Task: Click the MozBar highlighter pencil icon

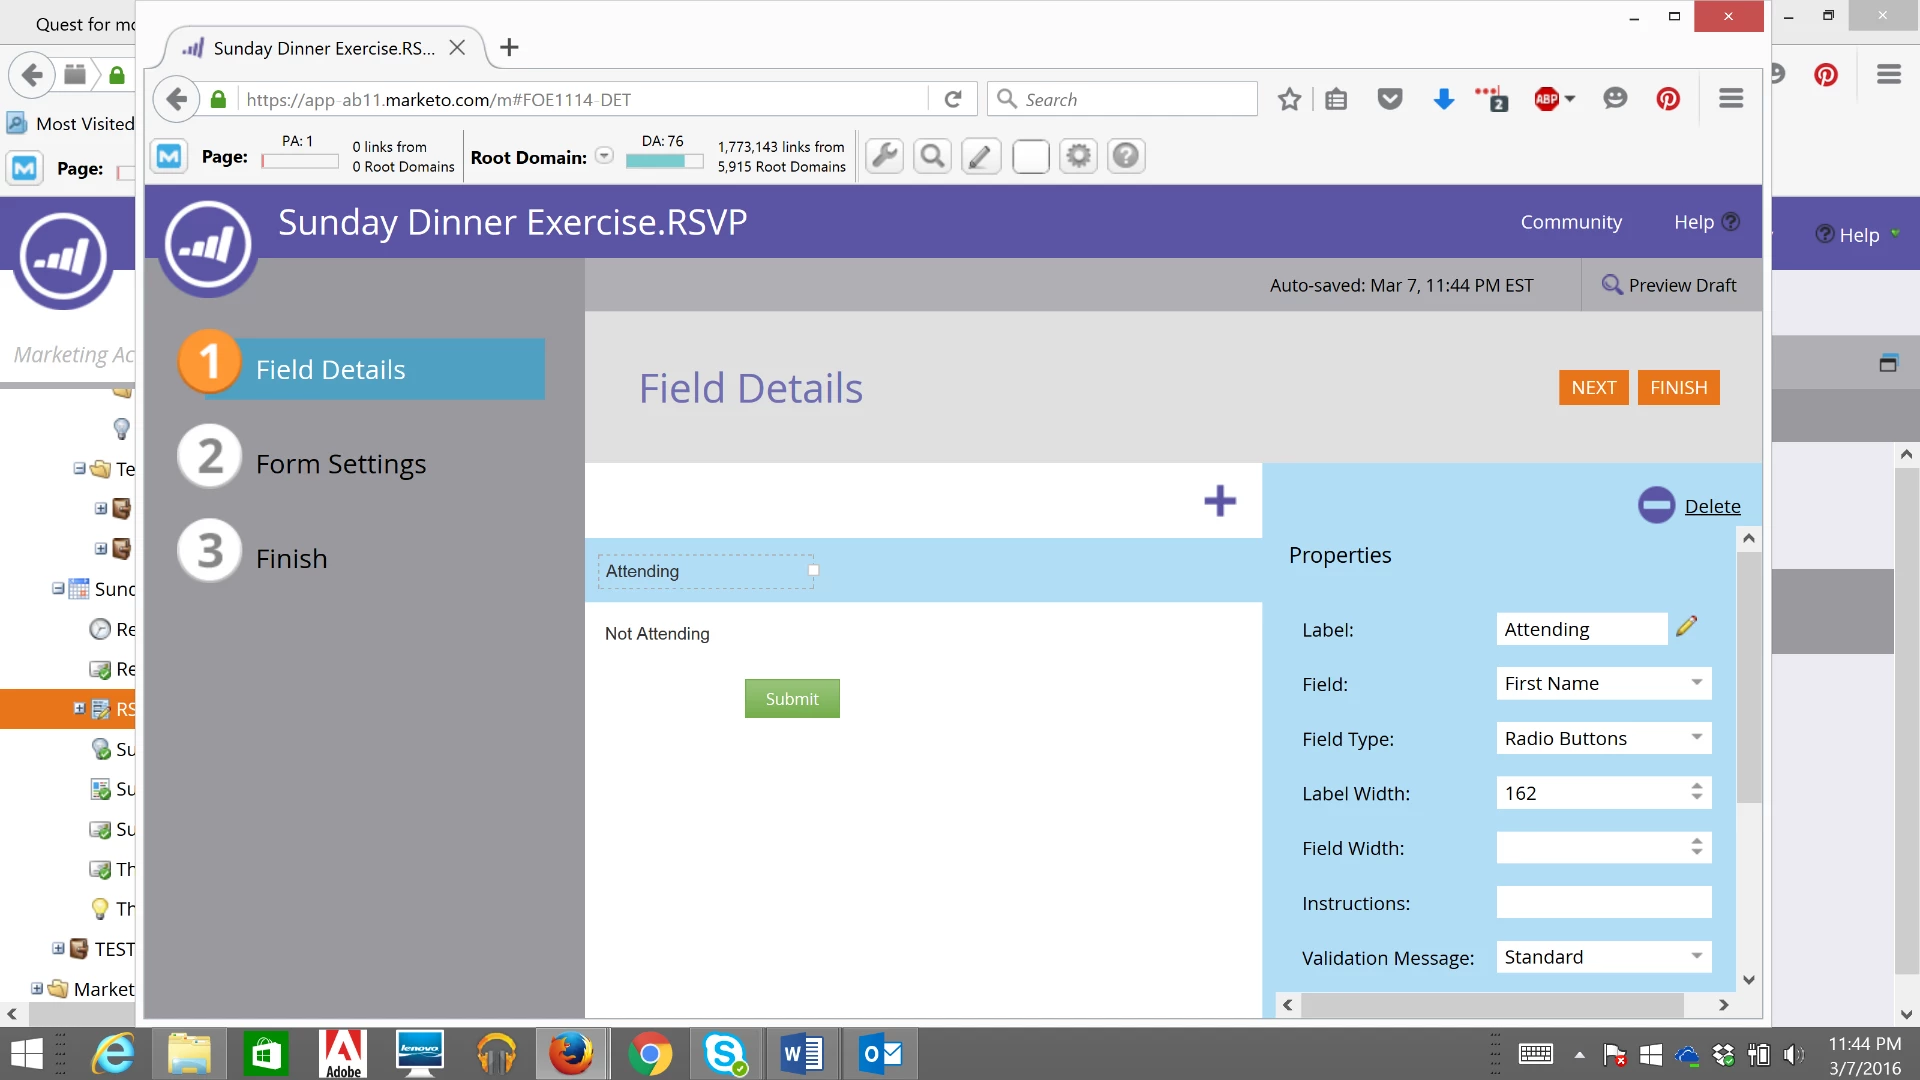Action: [981, 156]
